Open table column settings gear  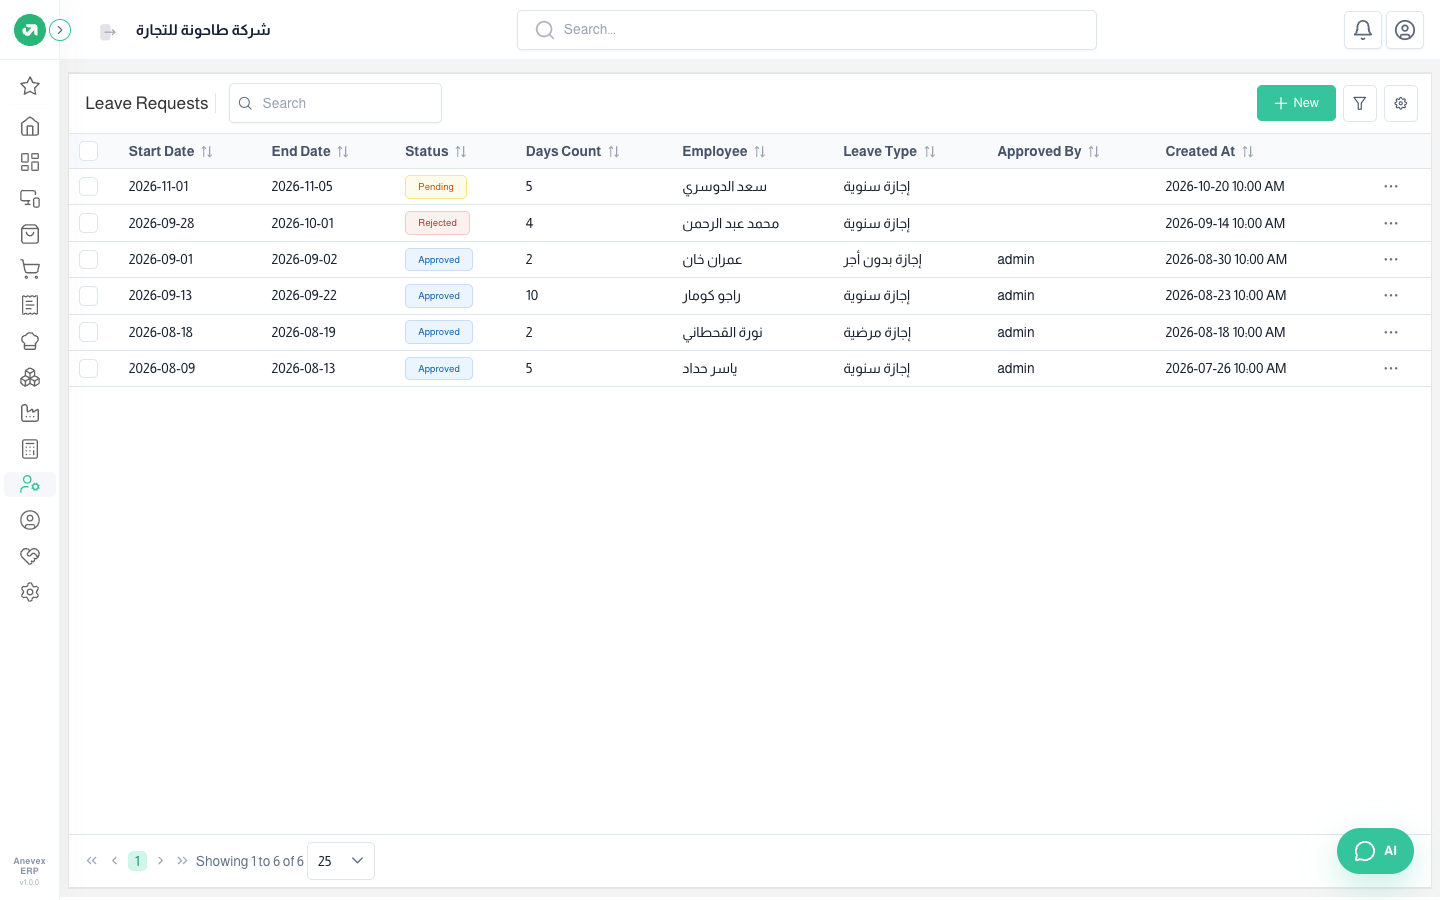point(1401,103)
